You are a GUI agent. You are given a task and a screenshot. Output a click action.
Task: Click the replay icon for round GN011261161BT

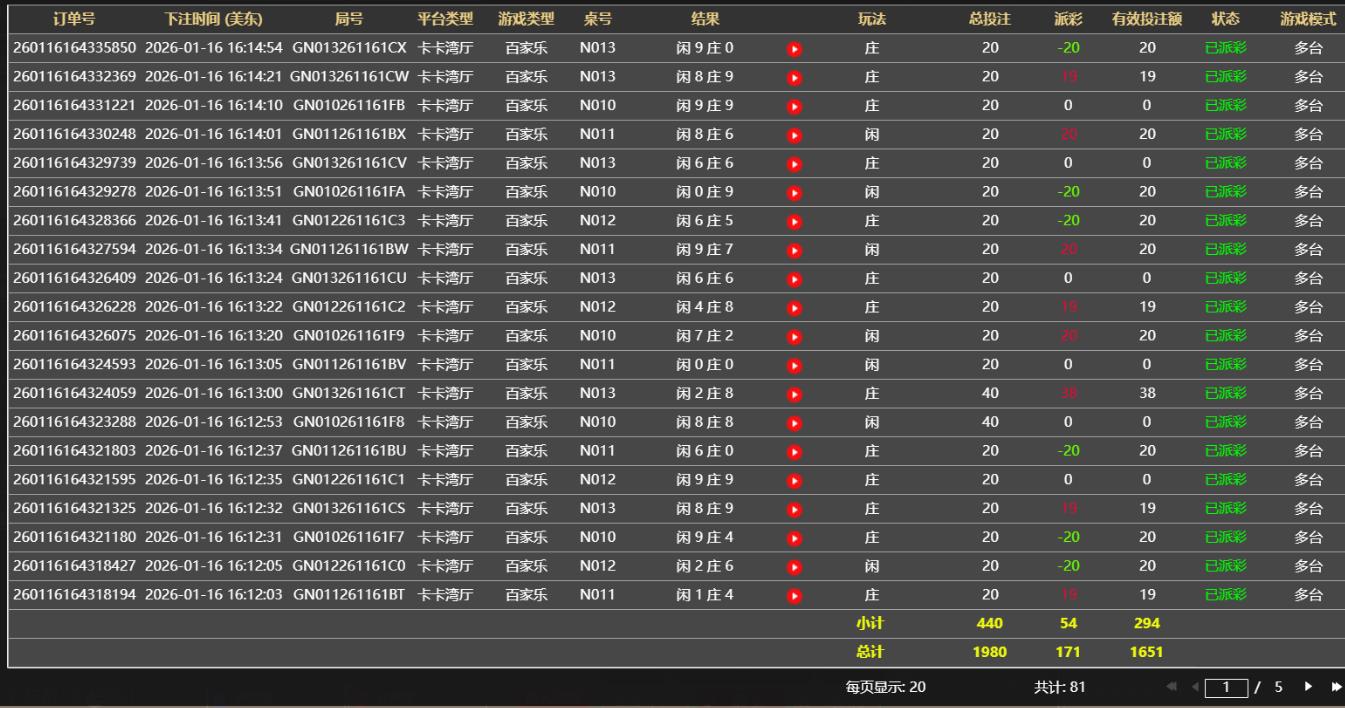pos(794,596)
